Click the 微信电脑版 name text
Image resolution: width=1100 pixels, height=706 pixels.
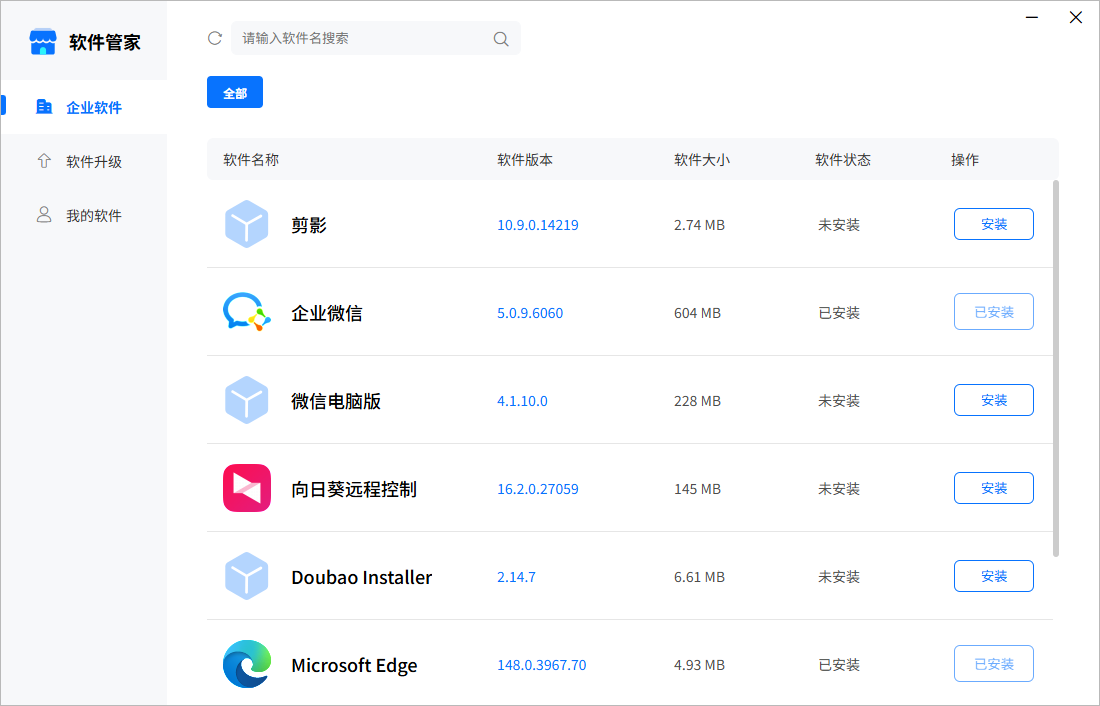pyautogui.click(x=336, y=401)
